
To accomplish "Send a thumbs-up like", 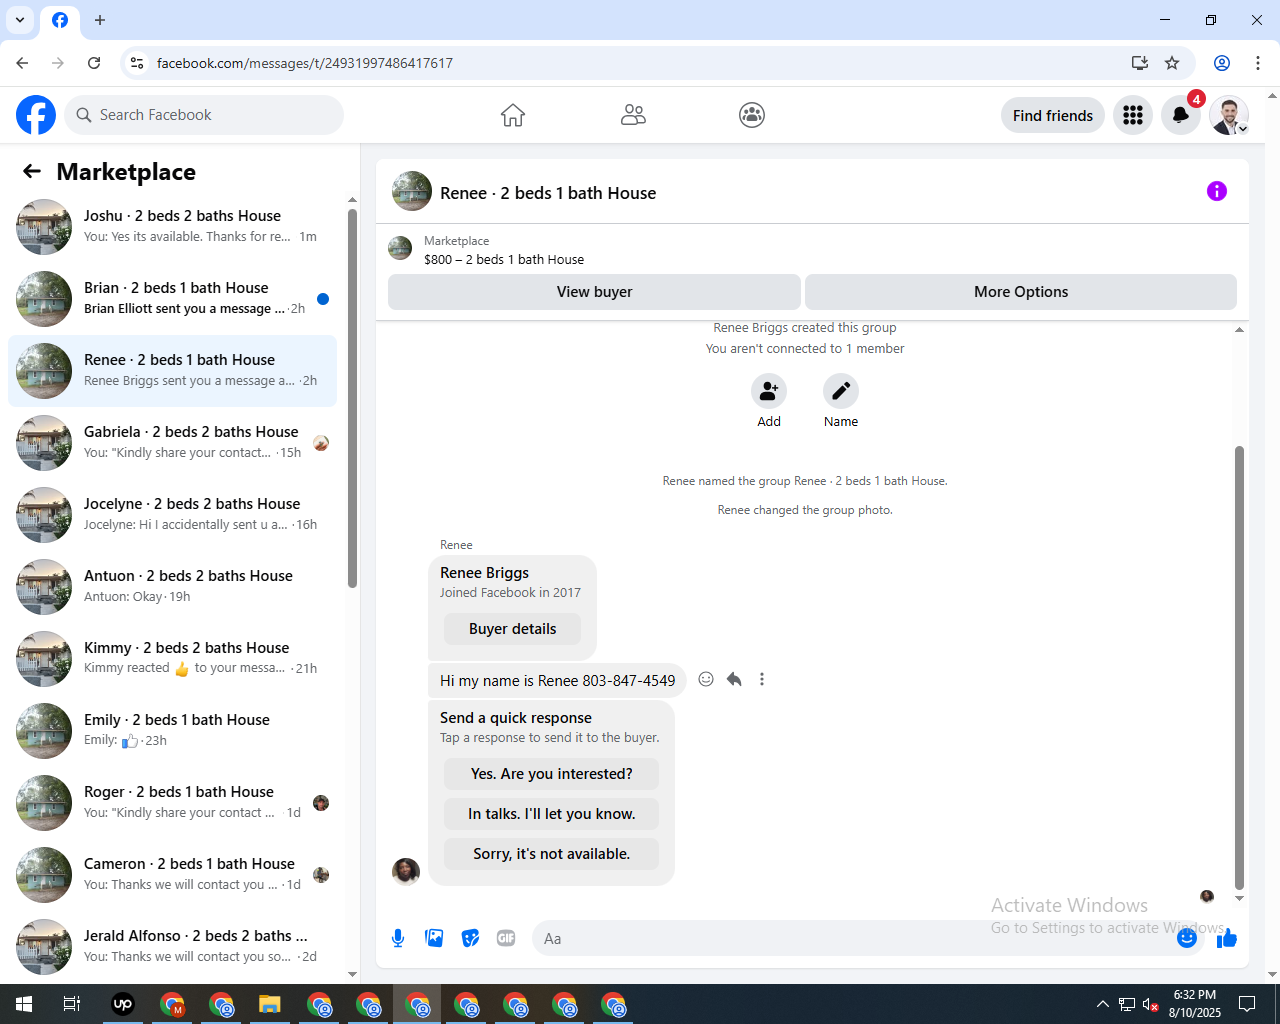I will click(1227, 938).
